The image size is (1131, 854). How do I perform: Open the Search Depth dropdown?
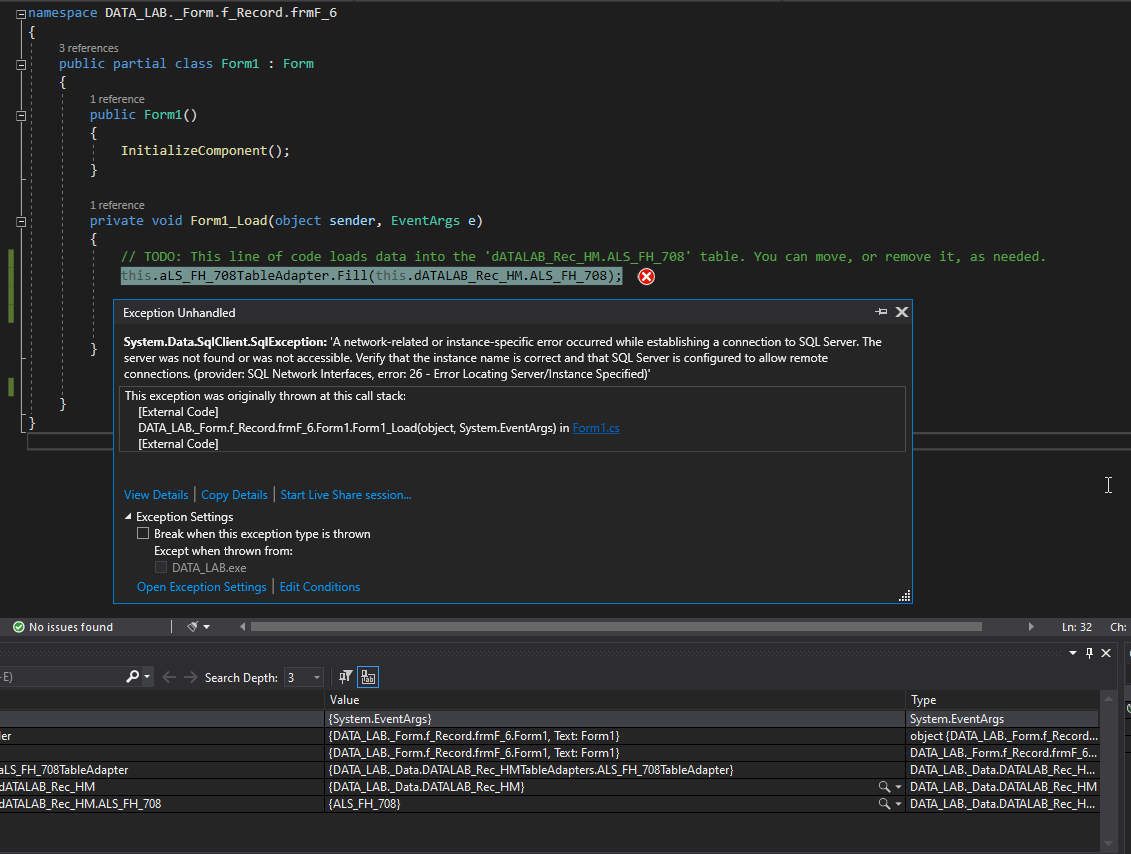[x=304, y=677]
